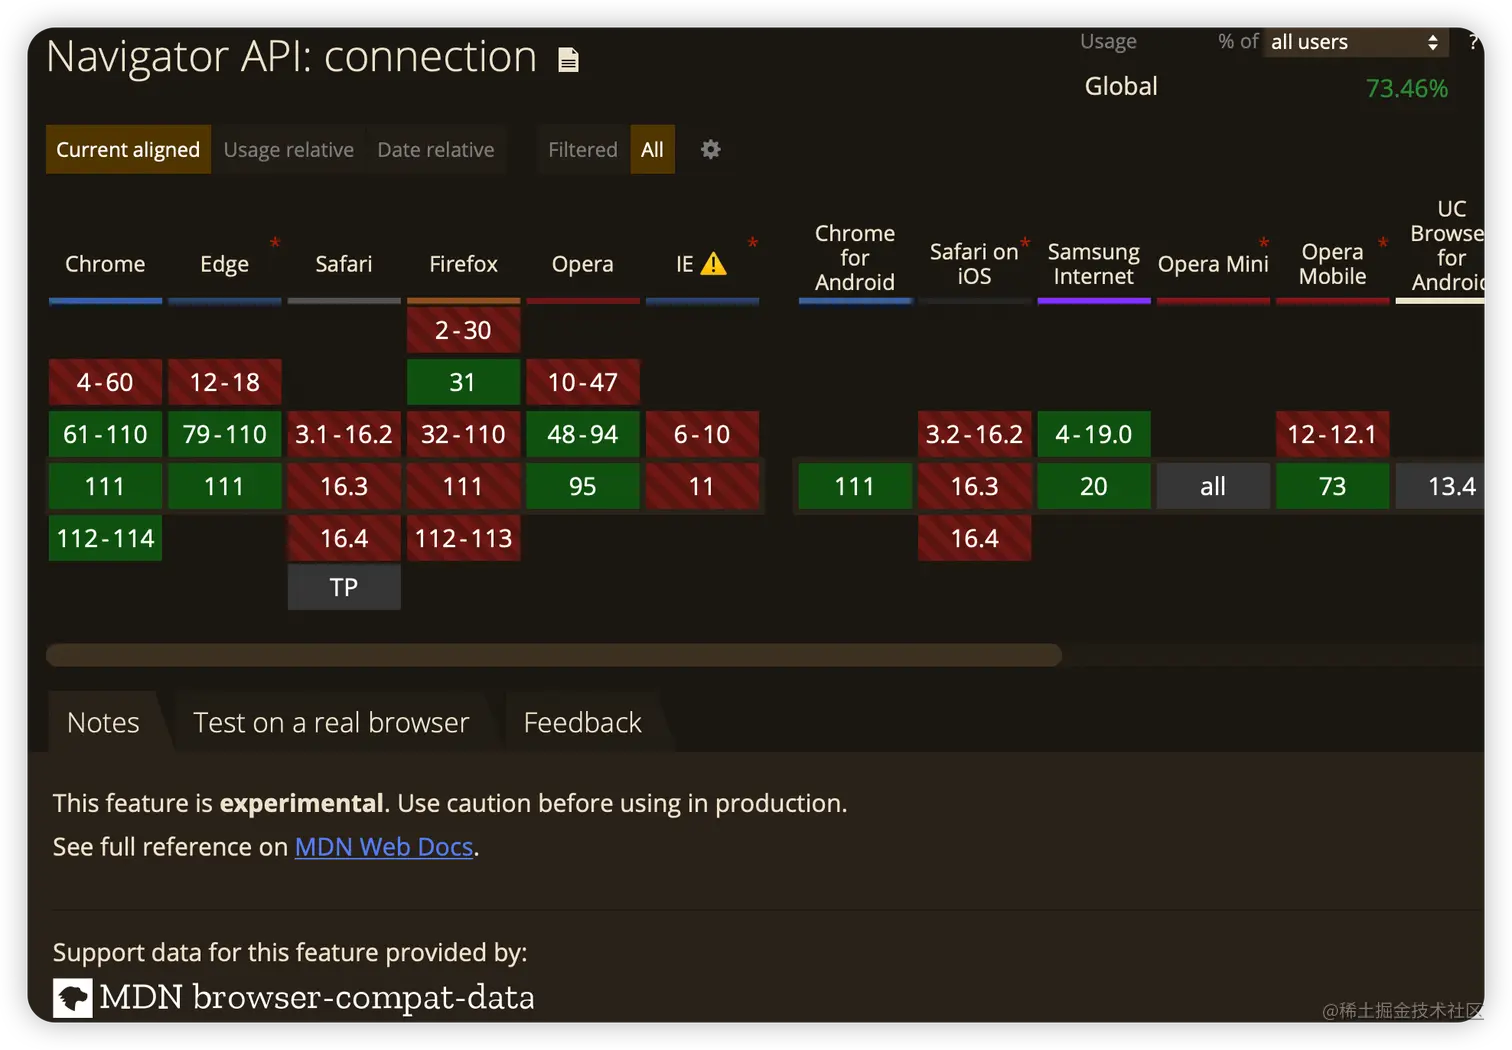The image size is (1512, 1050).
Task: Click the Opera Mobile column header
Action: [x=1332, y=264]
